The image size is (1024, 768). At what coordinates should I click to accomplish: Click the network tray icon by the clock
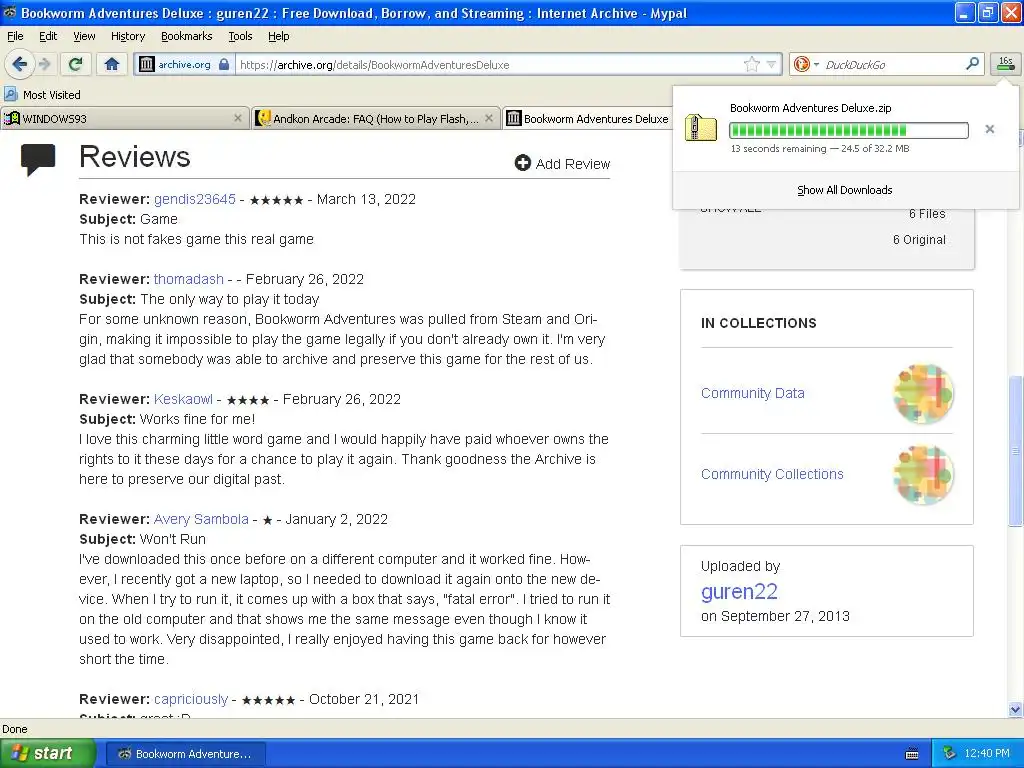[x=949, y=754]
